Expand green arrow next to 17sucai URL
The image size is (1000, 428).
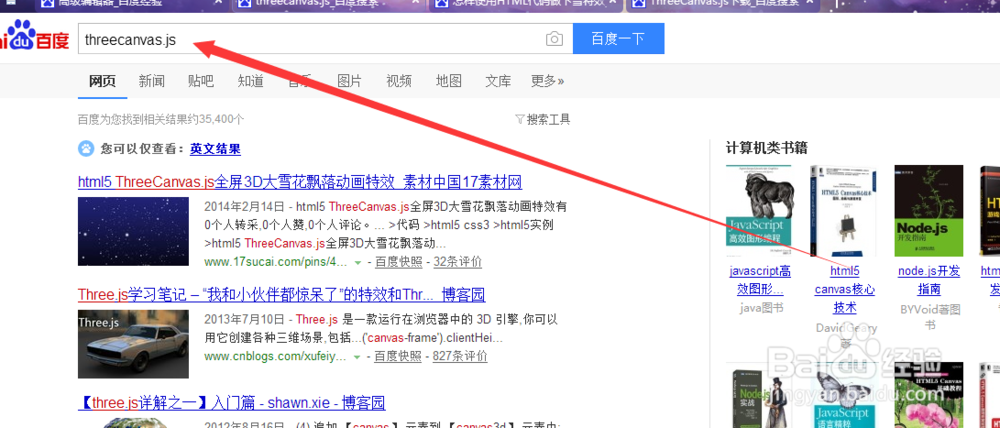pyautogui.click(x=358, y=263)
